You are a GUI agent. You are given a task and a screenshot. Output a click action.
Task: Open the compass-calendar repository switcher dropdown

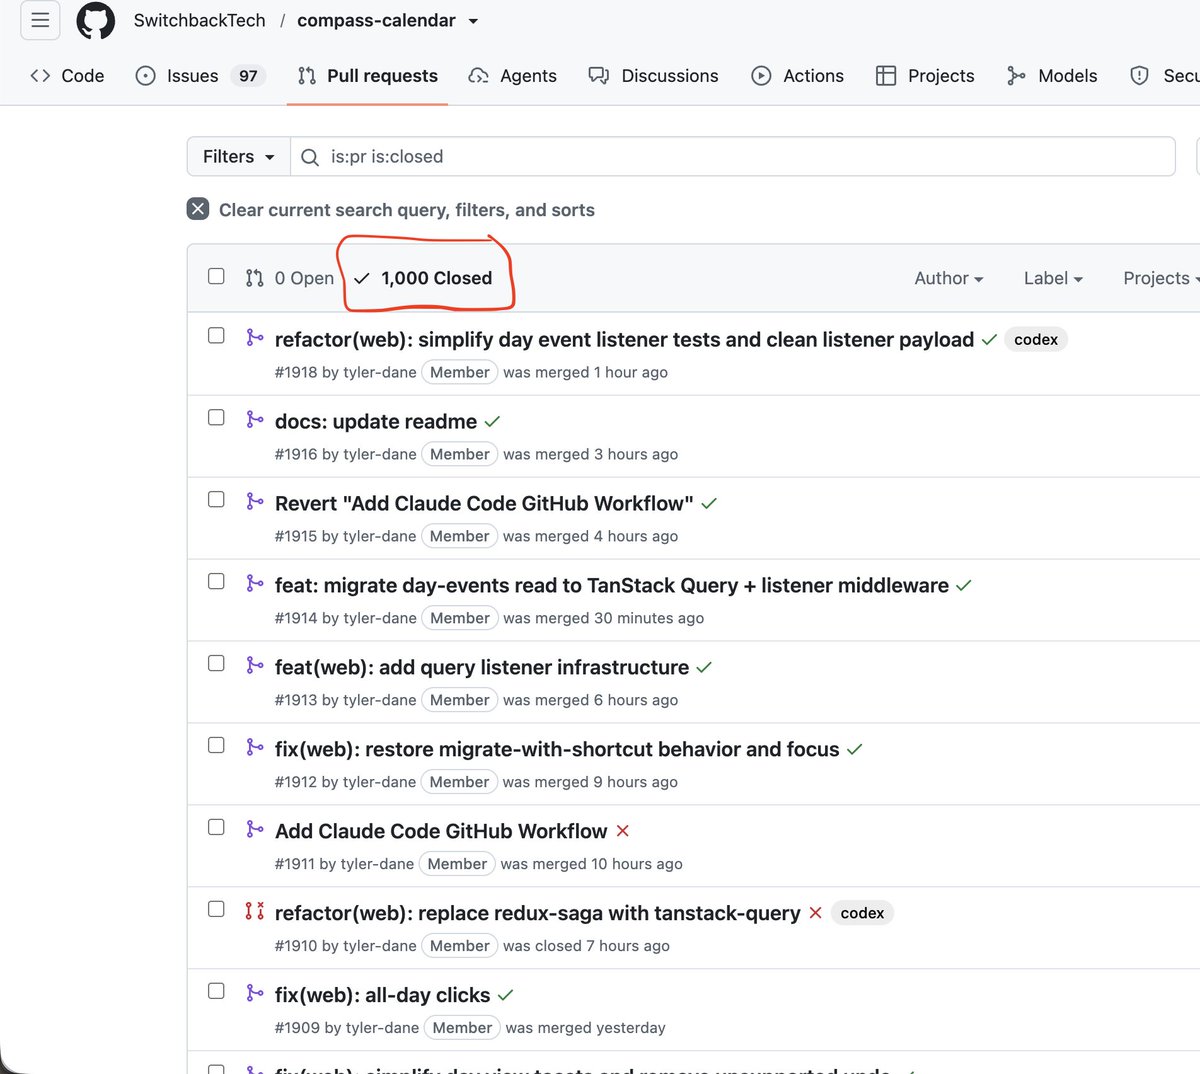473,21
